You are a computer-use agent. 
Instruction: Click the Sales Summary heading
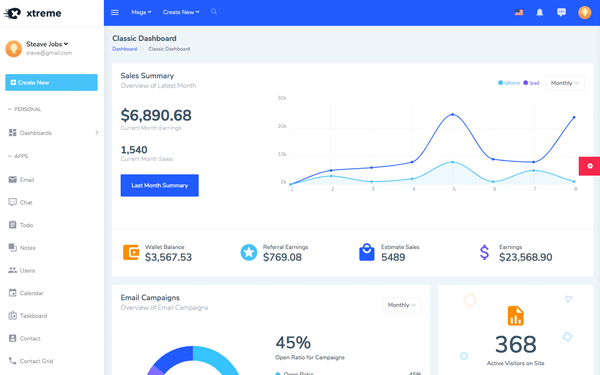click(x=147, y=76)
